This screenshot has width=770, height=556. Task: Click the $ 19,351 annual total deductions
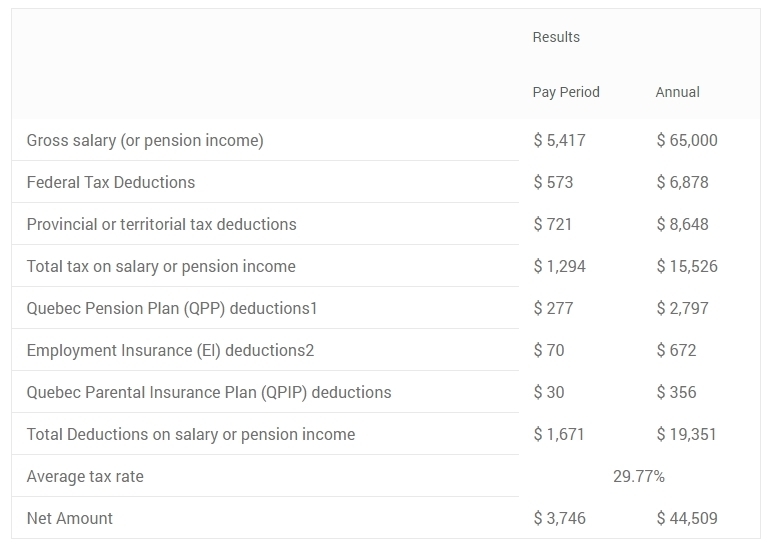tap(687, 434)
